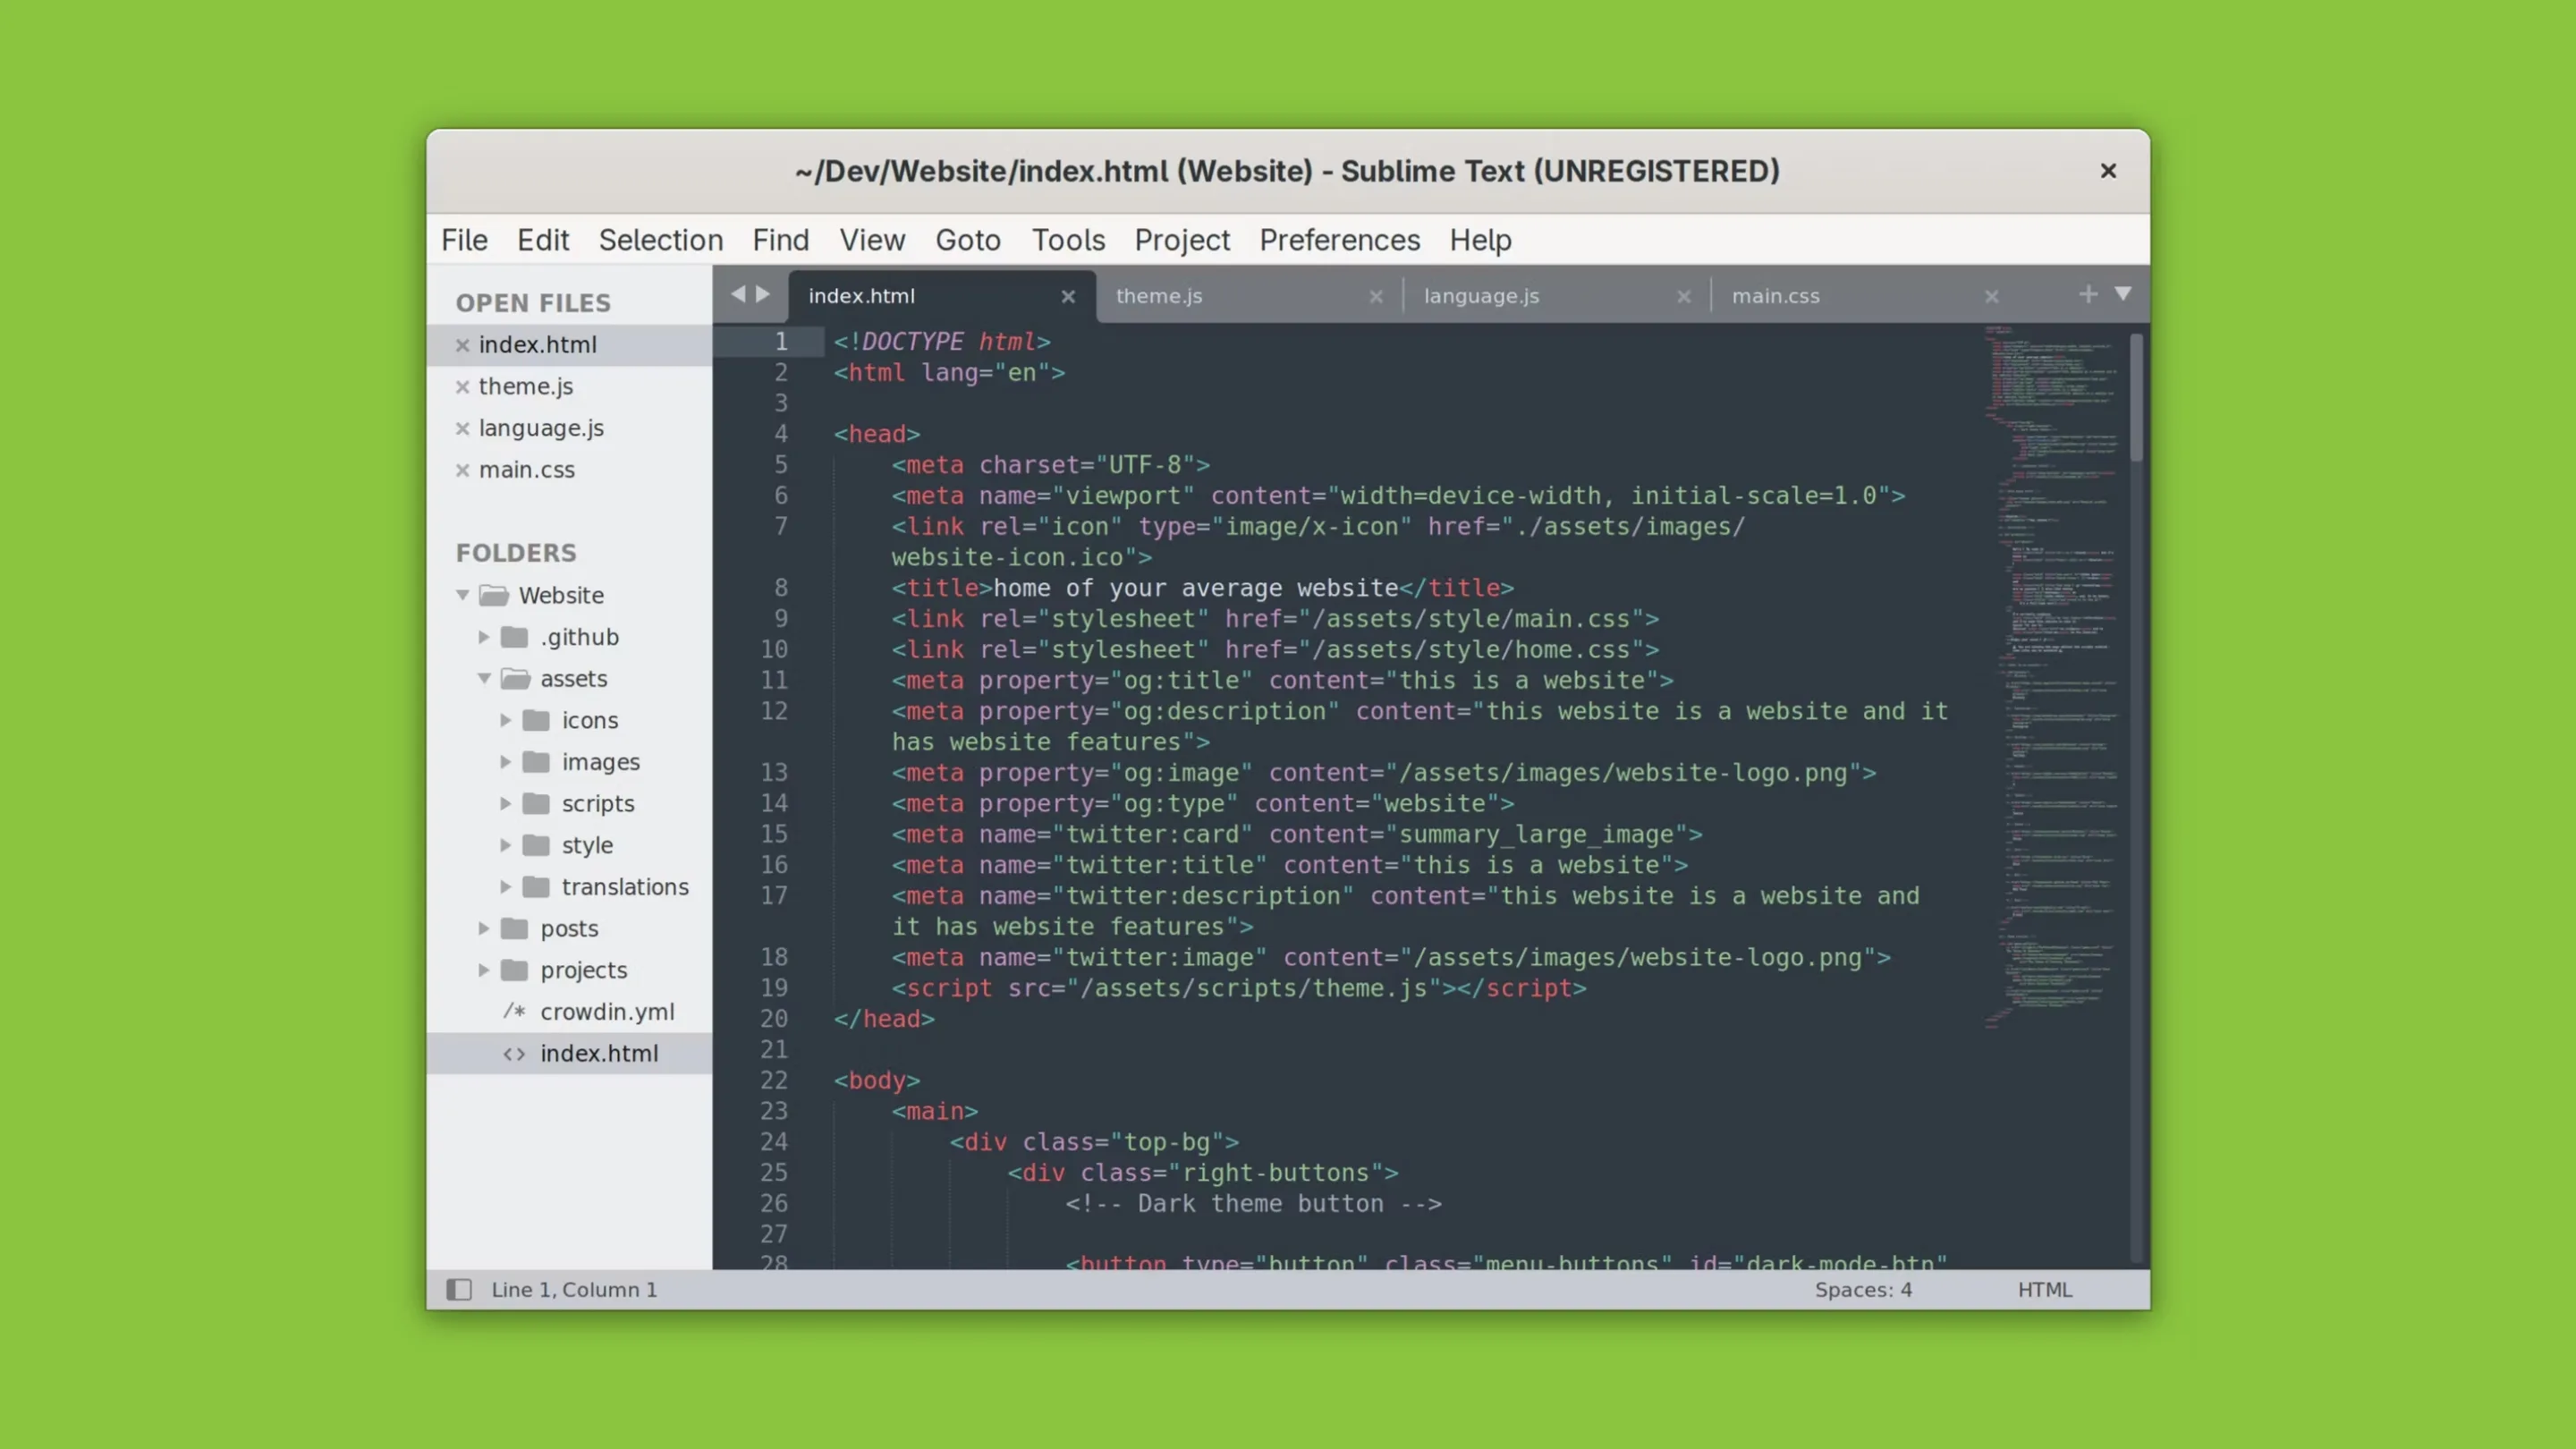
Task: Expand the .github folder
Action: tap(484, 637)
